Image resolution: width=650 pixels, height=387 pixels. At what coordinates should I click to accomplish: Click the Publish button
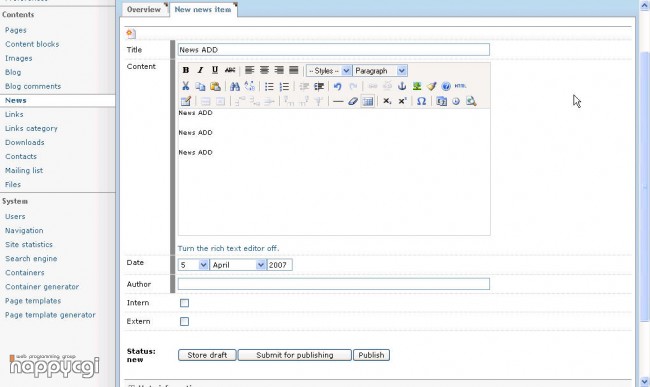pyautogui.click(x=371, y=355)
